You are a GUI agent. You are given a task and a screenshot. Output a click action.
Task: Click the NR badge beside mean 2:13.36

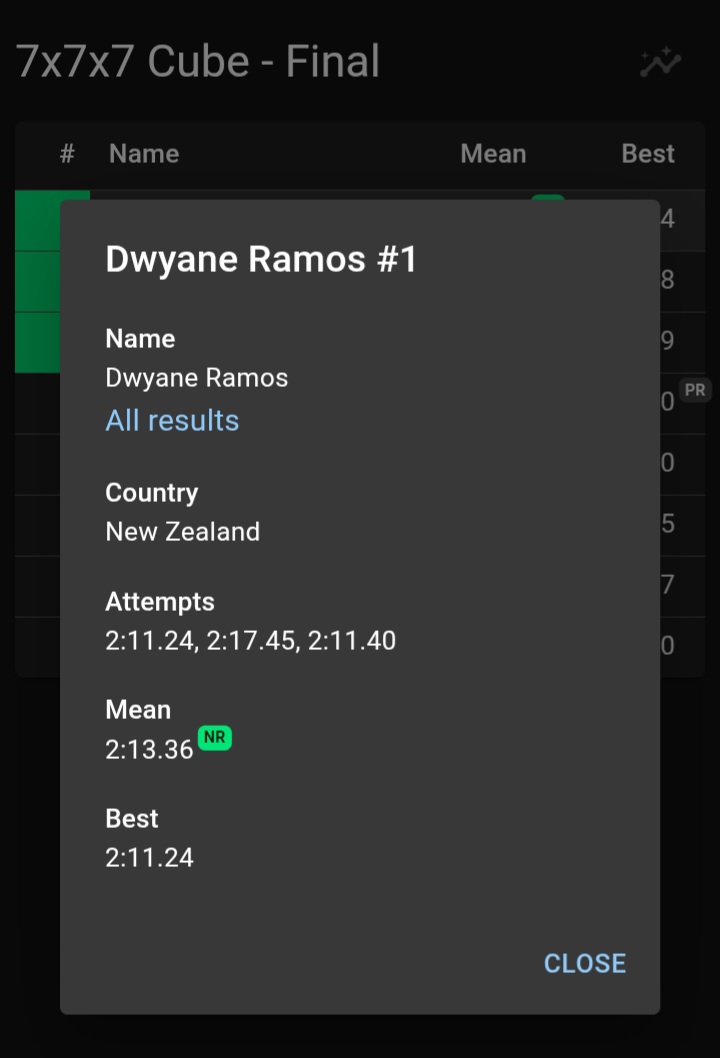pyautogui.click(x=215, y=737)
